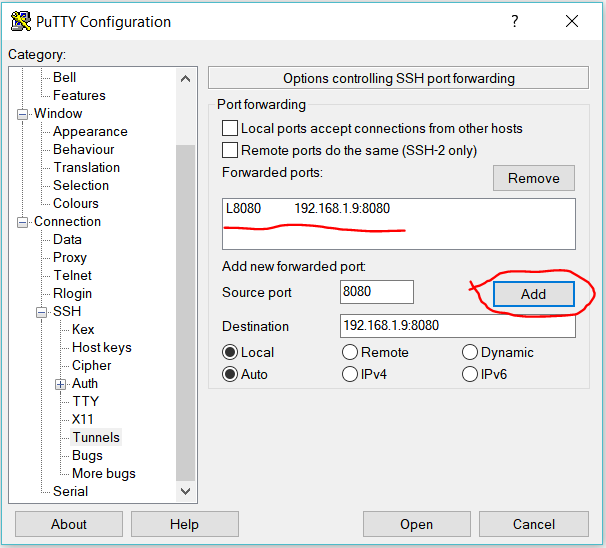Click the Source port input field
The height and width of the screenshot is (548, 606).
376,292
